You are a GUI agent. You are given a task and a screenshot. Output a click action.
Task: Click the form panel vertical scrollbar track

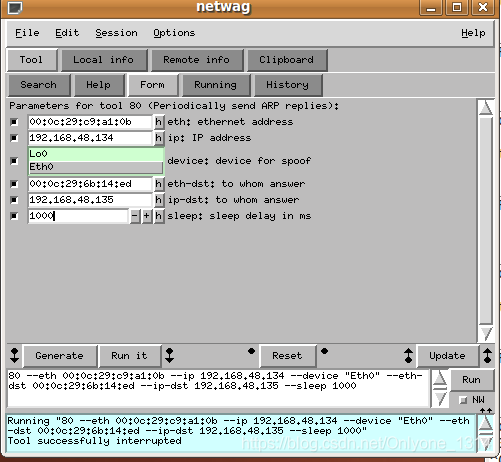(x=486, y=220)
